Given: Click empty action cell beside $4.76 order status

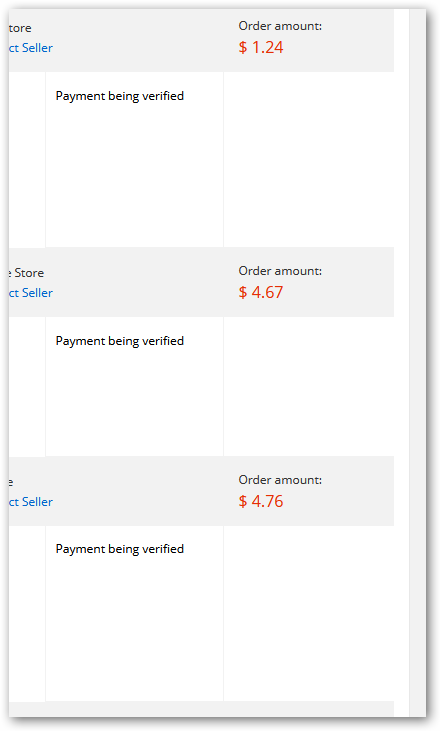Looking at the screenshot, I should click(309, 614).
